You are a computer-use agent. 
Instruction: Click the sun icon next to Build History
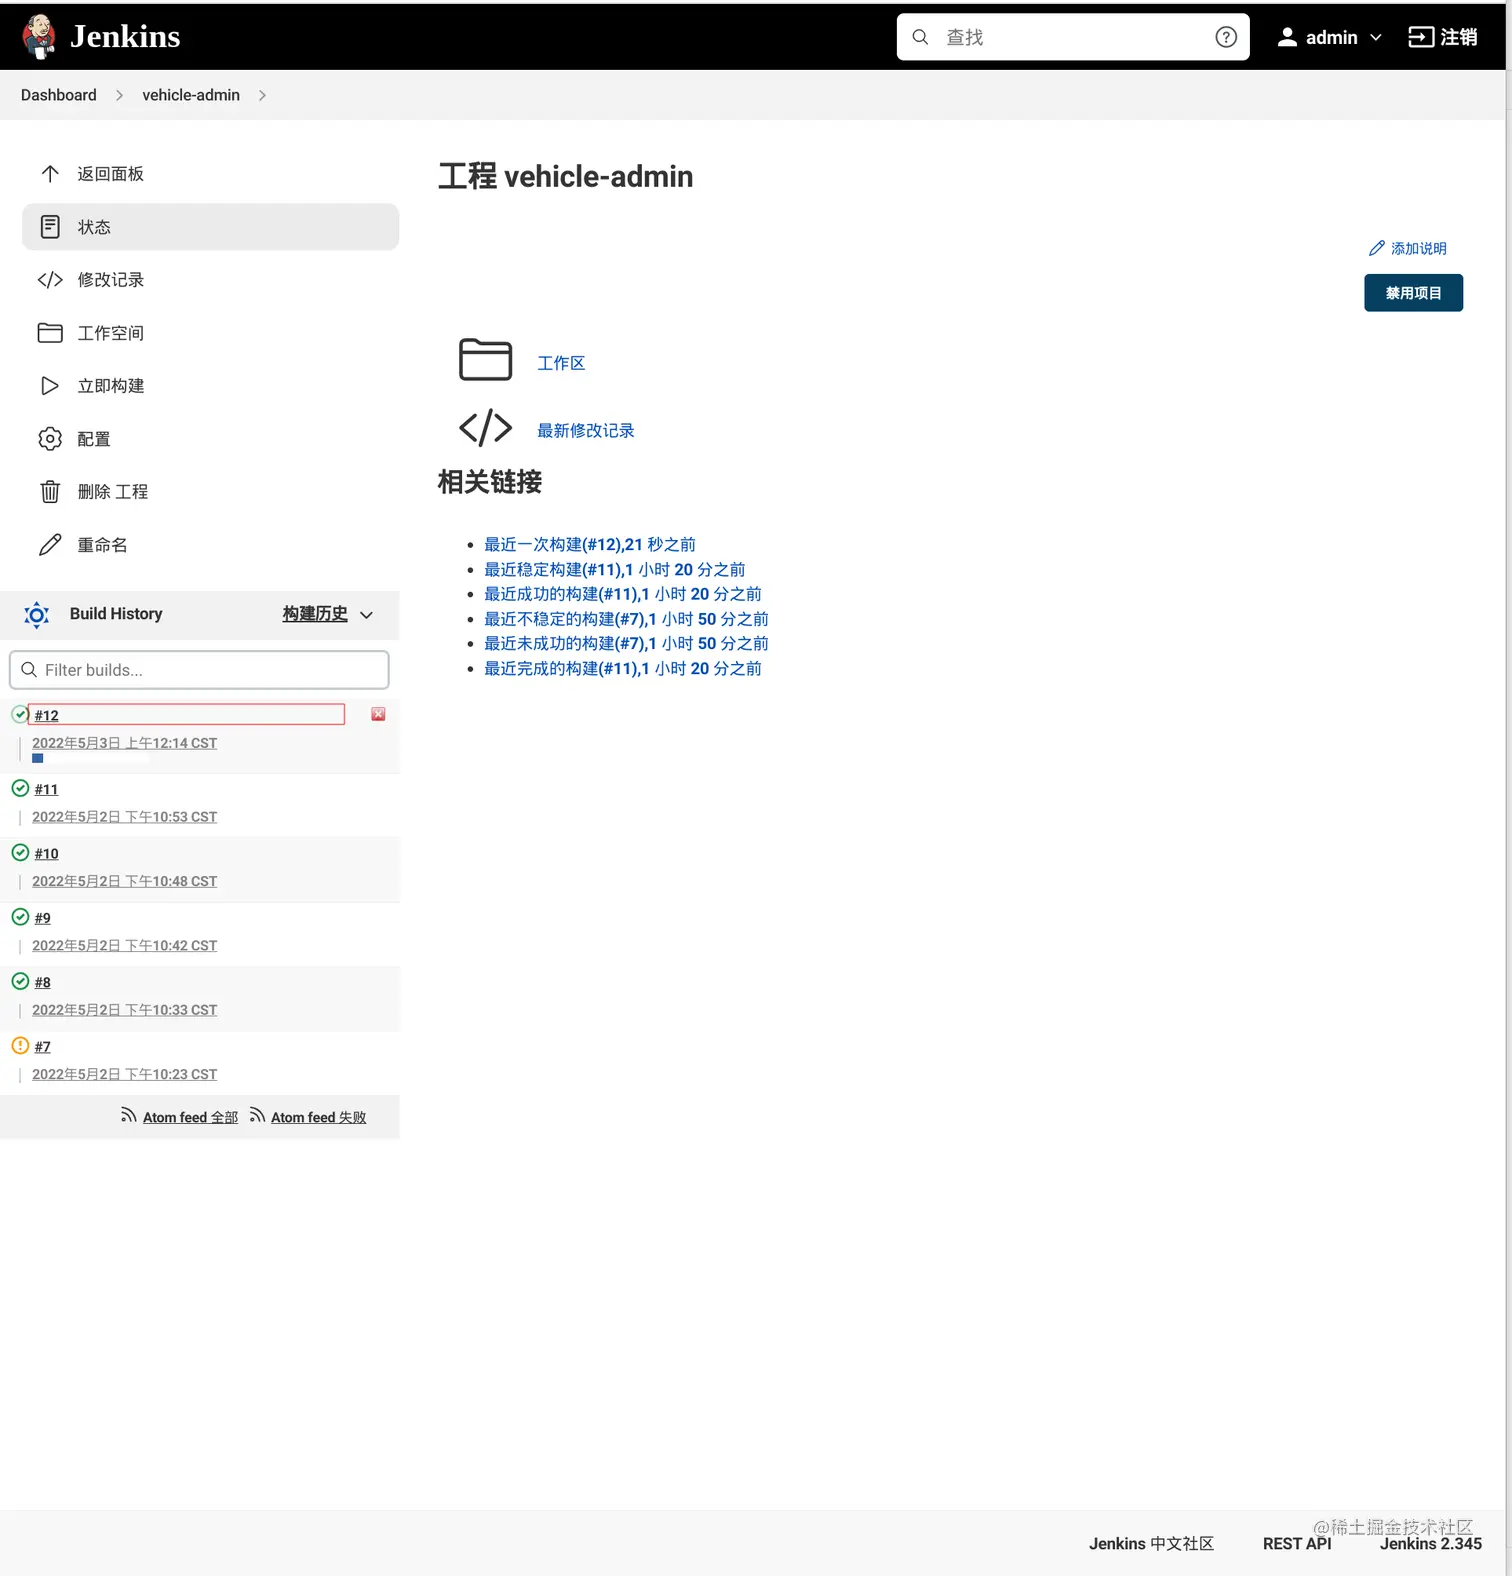37,615
